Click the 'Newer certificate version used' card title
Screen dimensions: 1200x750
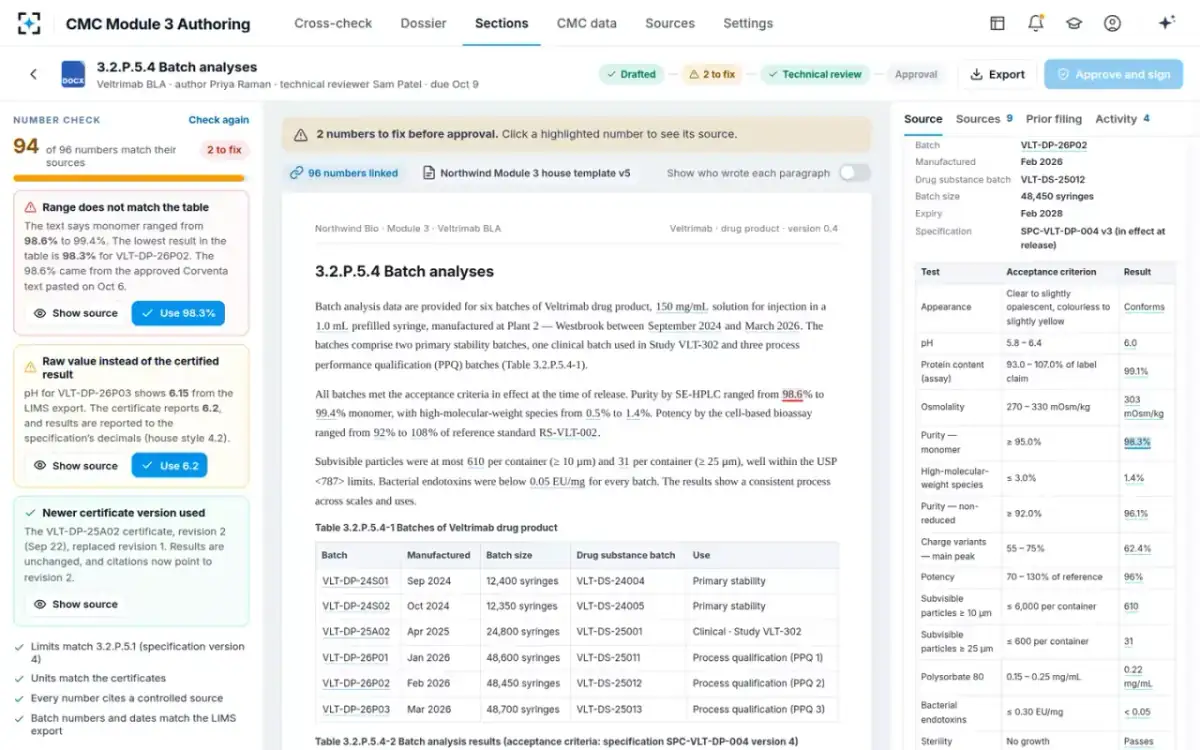(x=123, y=513)
